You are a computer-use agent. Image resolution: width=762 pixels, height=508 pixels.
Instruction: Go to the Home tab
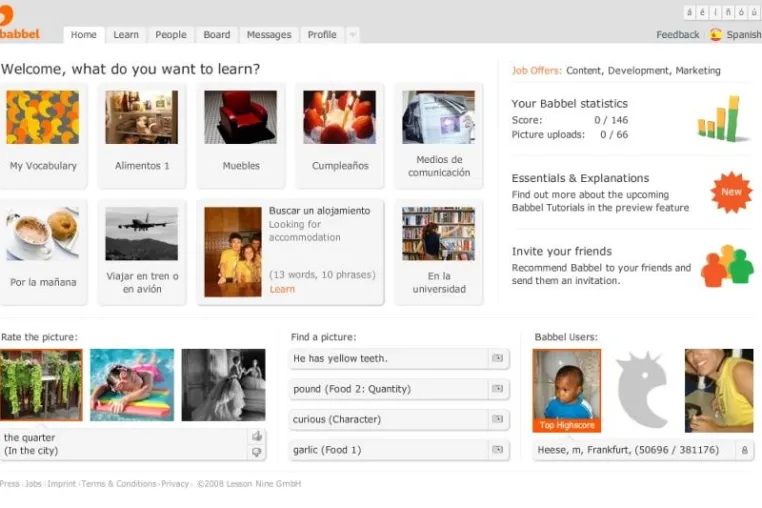click(x=84, y=35)
